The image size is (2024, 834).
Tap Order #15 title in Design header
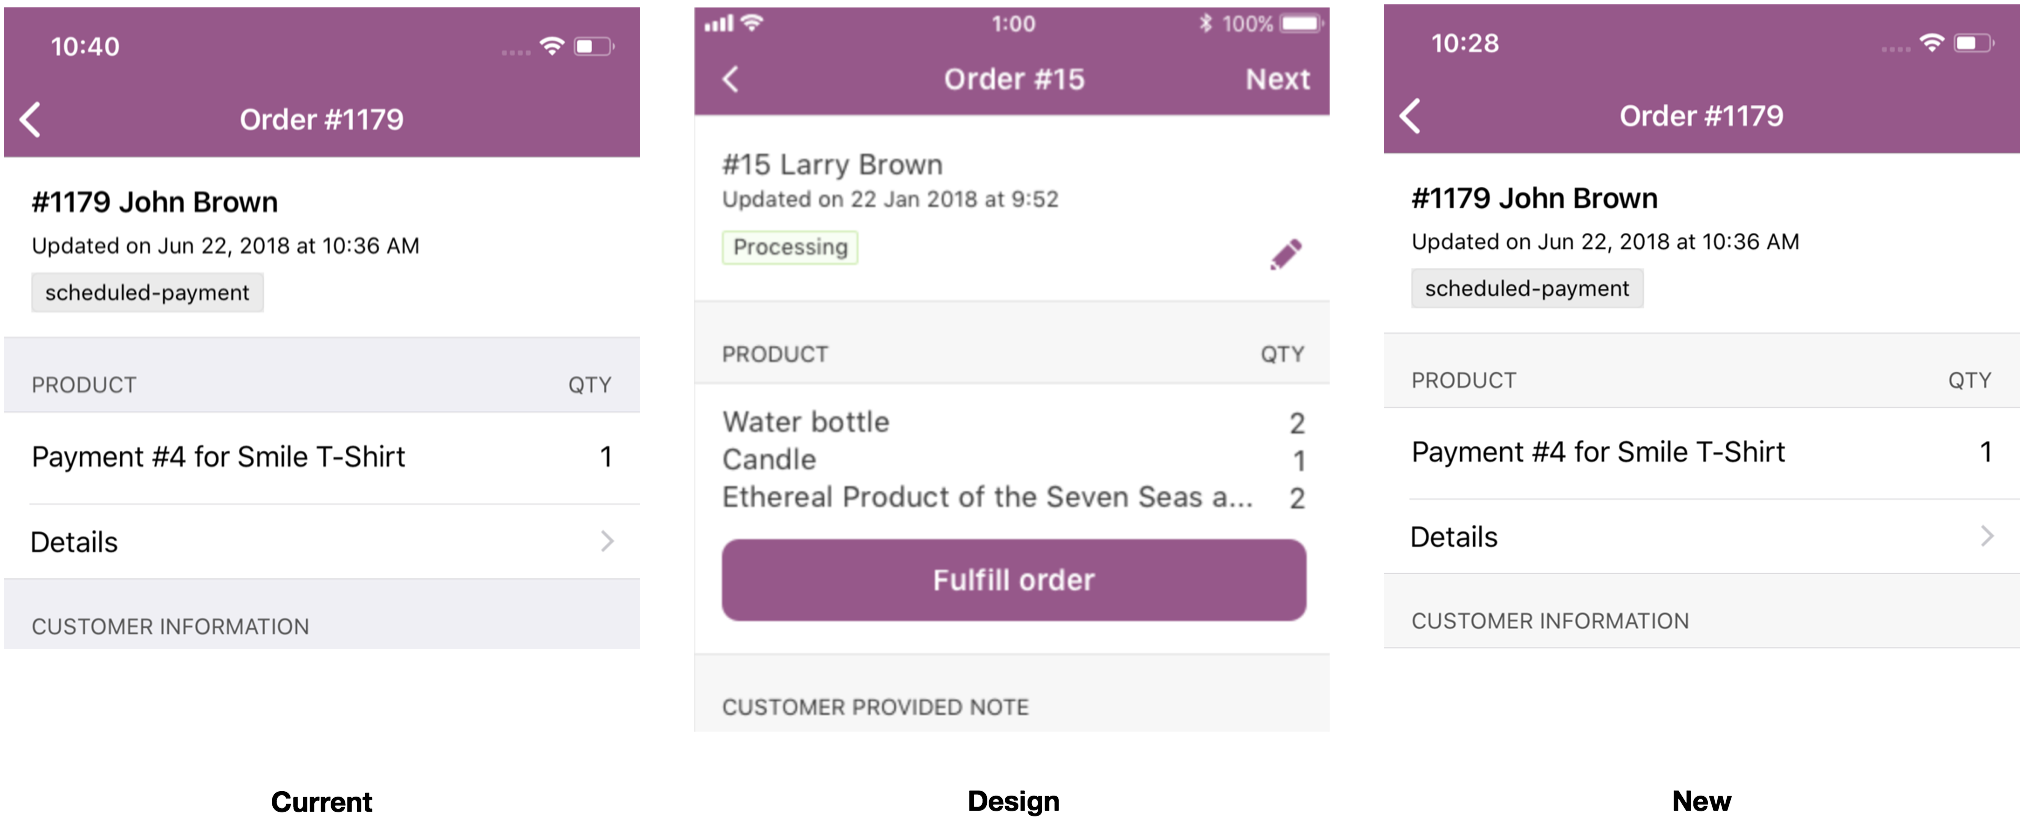1014,79
